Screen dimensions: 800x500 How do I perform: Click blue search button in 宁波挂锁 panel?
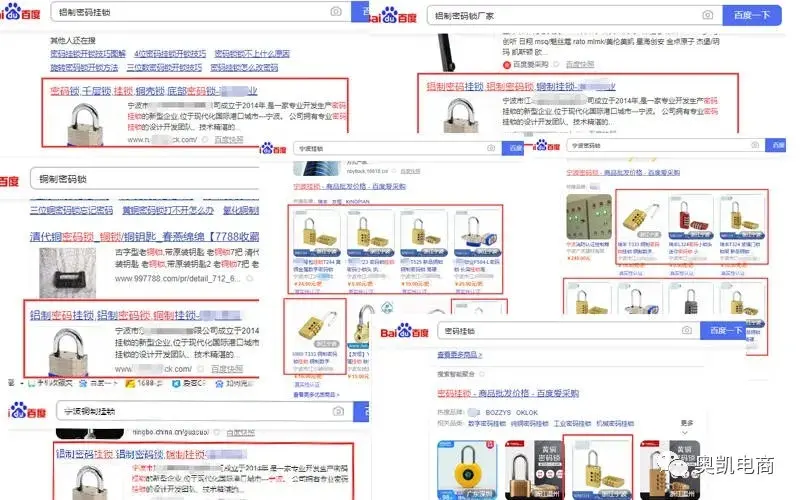click(x=513, y=148)
